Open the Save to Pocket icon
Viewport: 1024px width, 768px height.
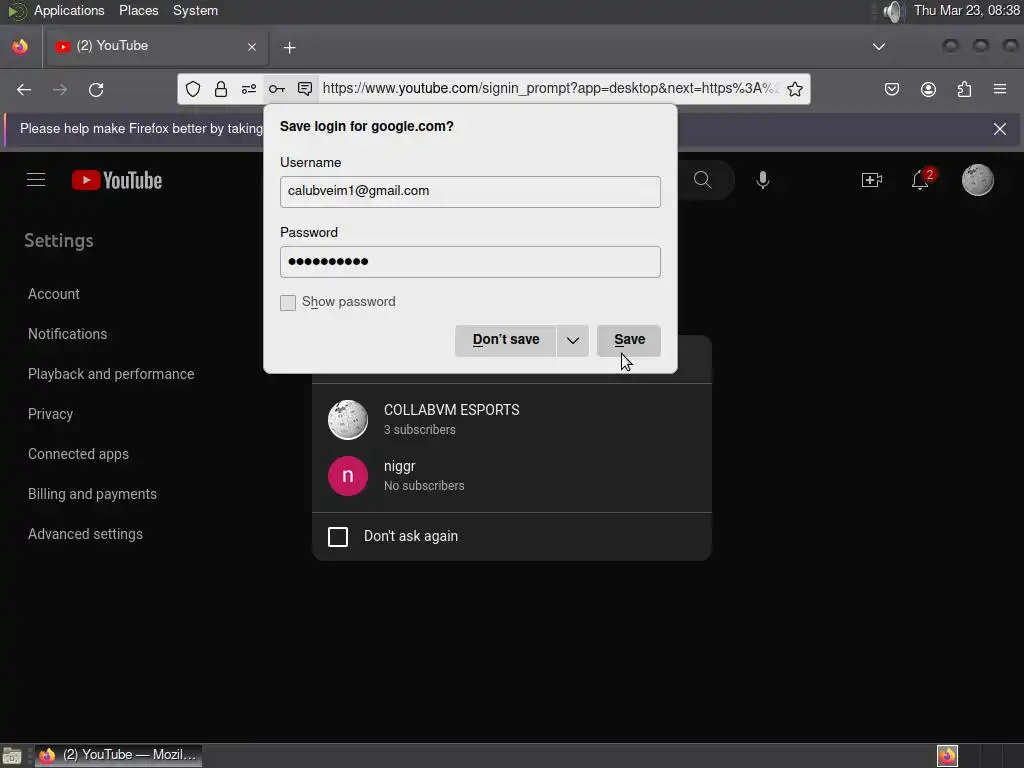892,89
